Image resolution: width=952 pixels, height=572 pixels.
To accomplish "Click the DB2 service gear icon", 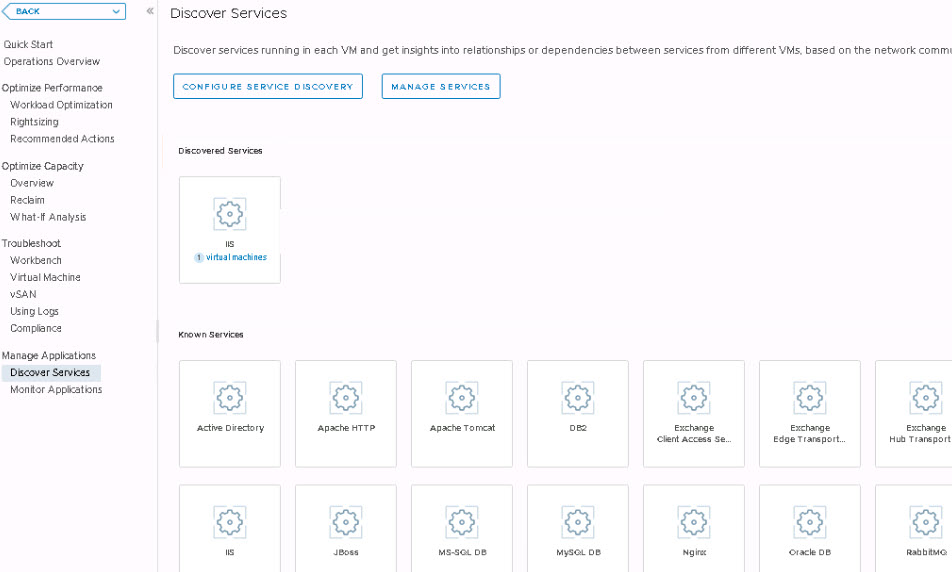I will (578, 398).
